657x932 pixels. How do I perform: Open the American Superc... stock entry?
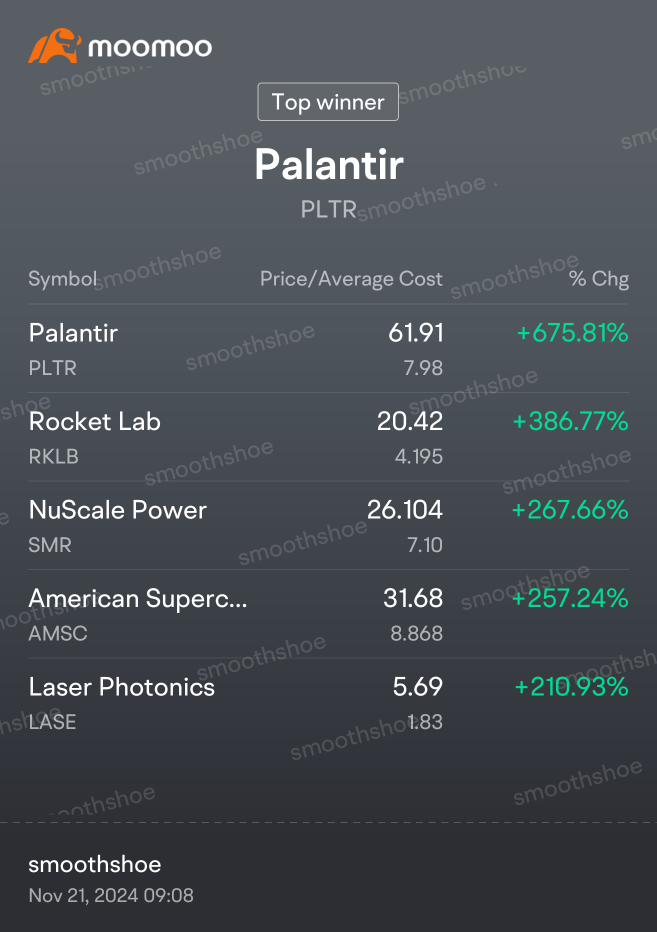[x=138, y=599]
